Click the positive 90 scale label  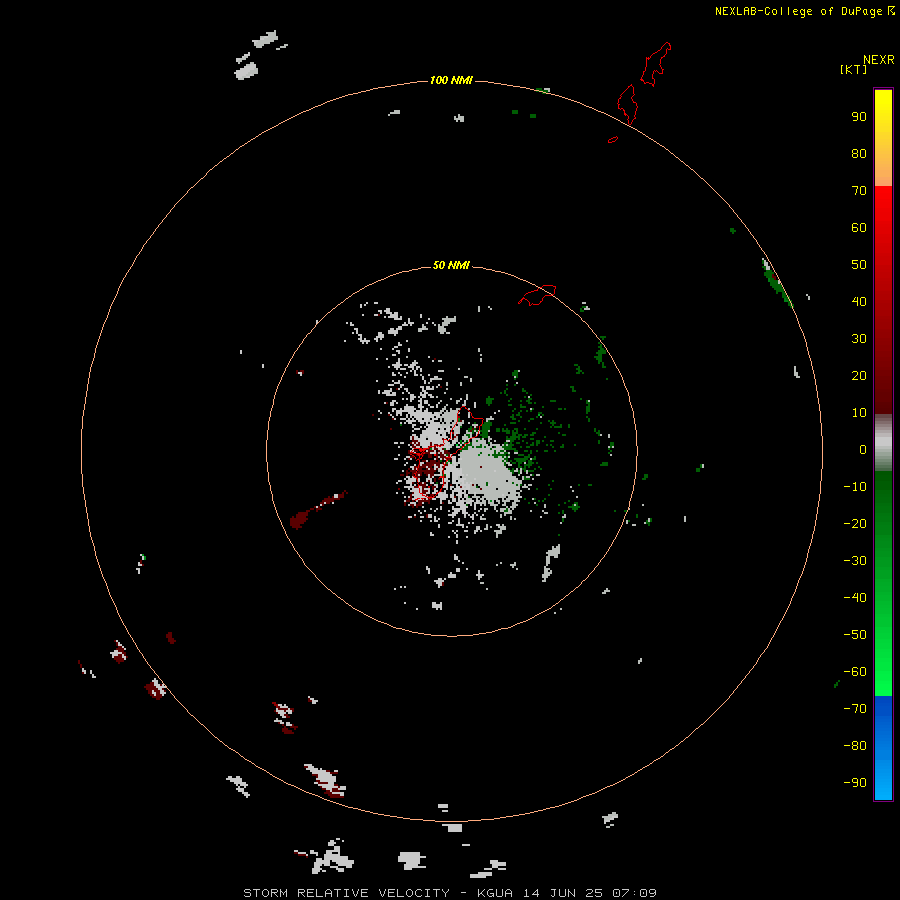click(859, 117)
